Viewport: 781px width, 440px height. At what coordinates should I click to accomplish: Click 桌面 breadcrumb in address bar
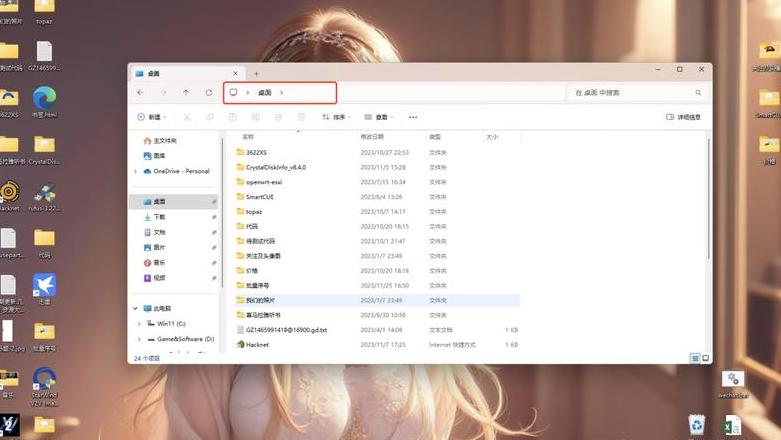264,93
